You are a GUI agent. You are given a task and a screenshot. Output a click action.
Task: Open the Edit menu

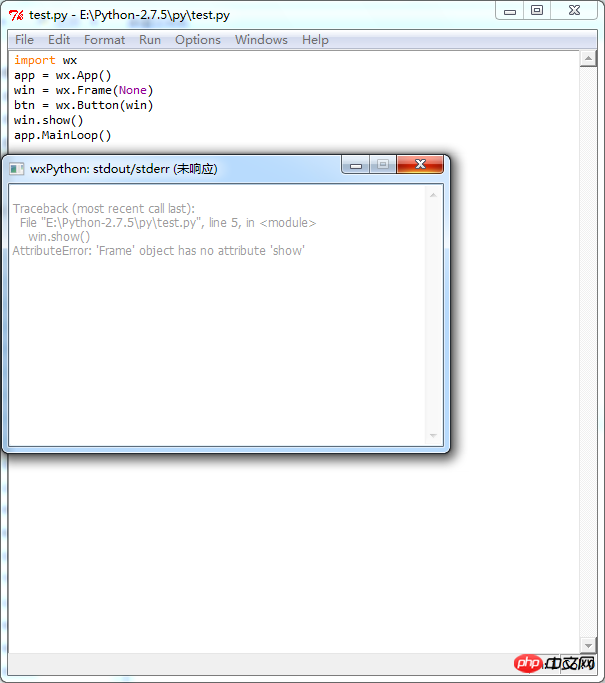coord(59,40)
